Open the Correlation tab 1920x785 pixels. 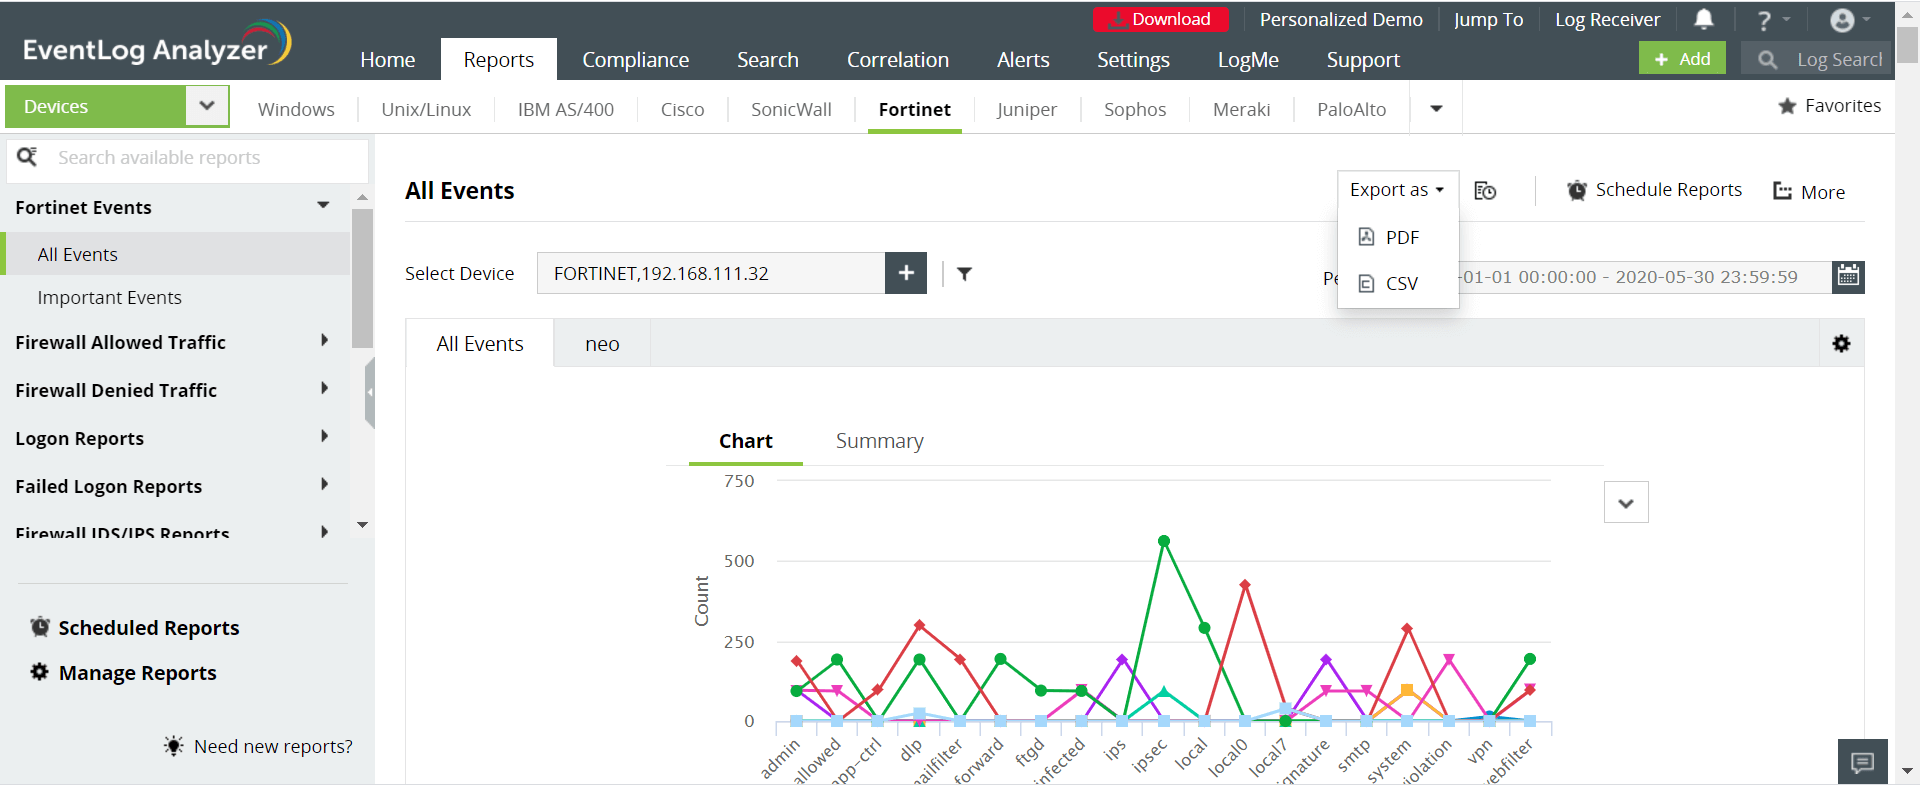898,60
